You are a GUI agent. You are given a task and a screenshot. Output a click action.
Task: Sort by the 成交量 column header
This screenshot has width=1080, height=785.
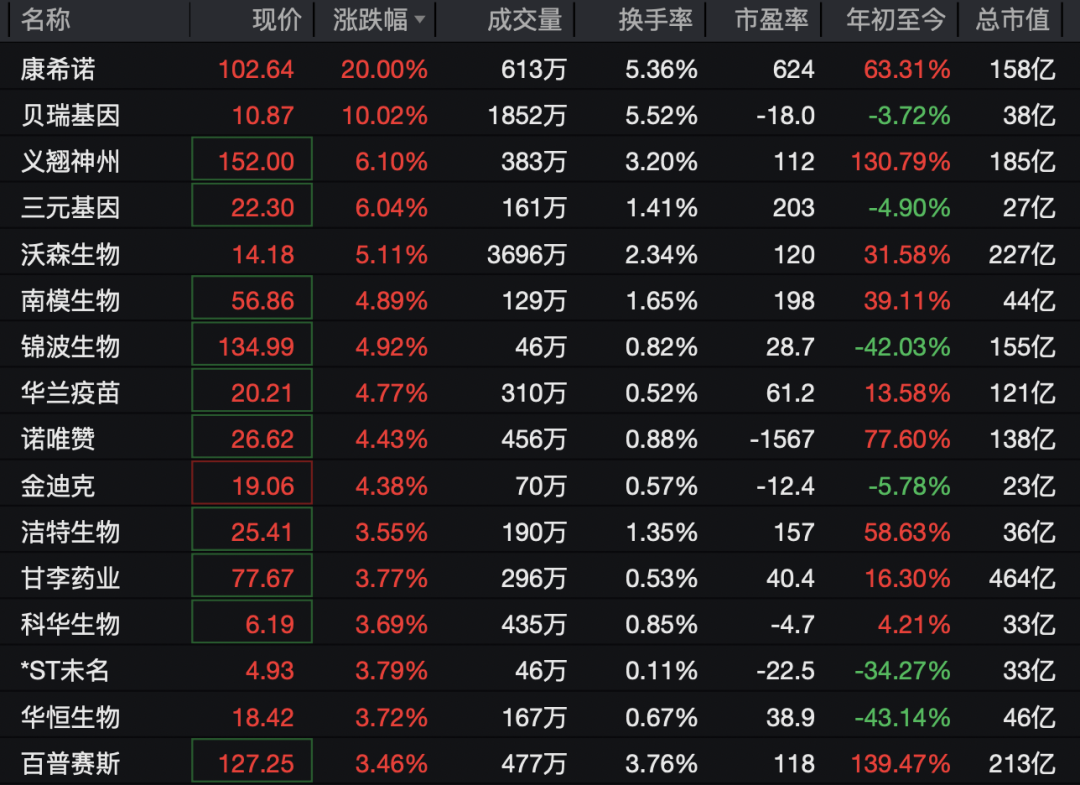pyautogui.click(x=525, y=20)
